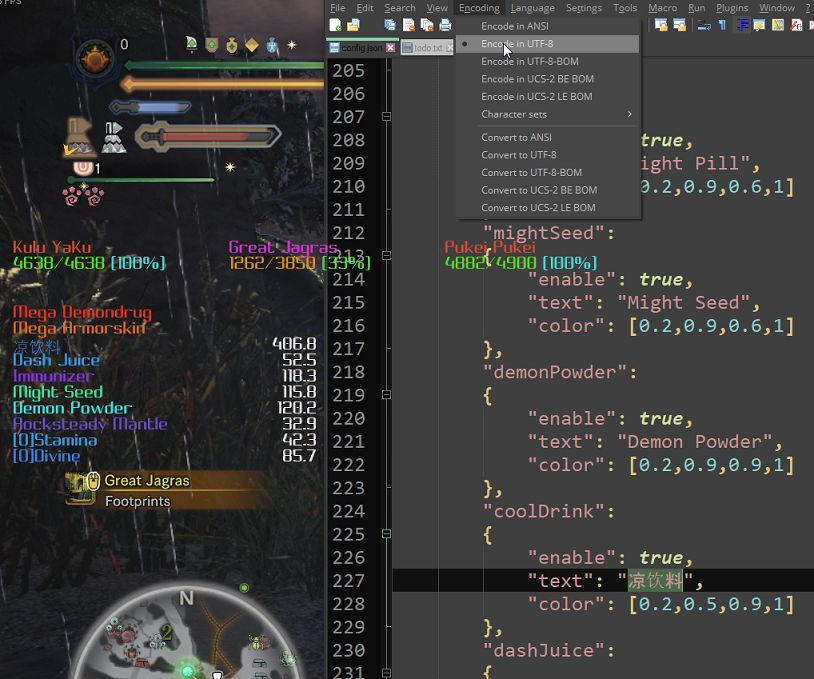The height and width of the screenshot is (679, 814).
Task: Click the "dashJuice" key on line 230
Action: pos(543,650)
